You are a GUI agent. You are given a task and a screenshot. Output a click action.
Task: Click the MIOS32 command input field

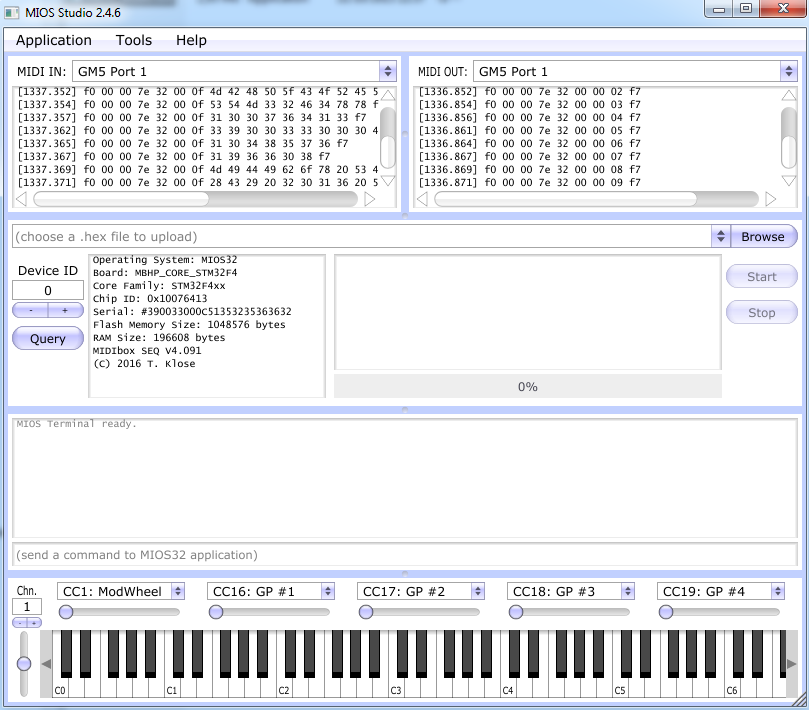[404, 555]
